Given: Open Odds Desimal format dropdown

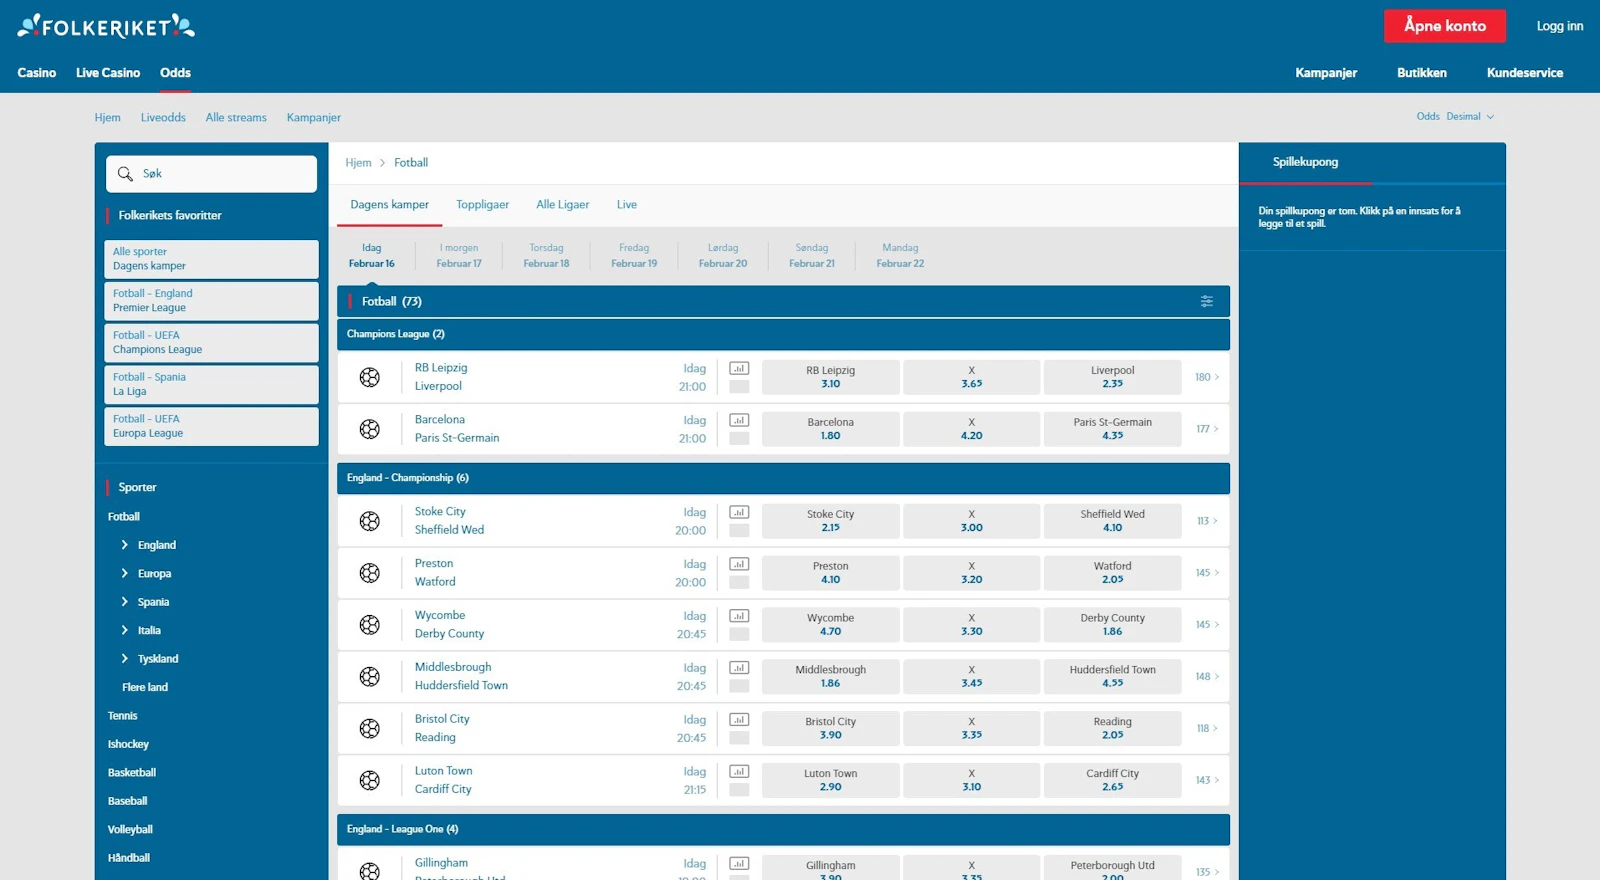Looking at the screenshot, I should (1455, 117).
